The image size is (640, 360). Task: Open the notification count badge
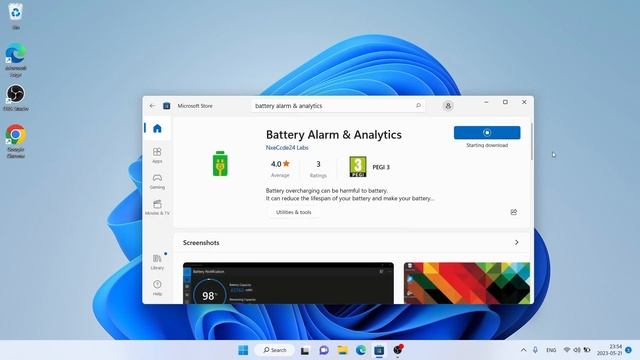pos(629,350)
